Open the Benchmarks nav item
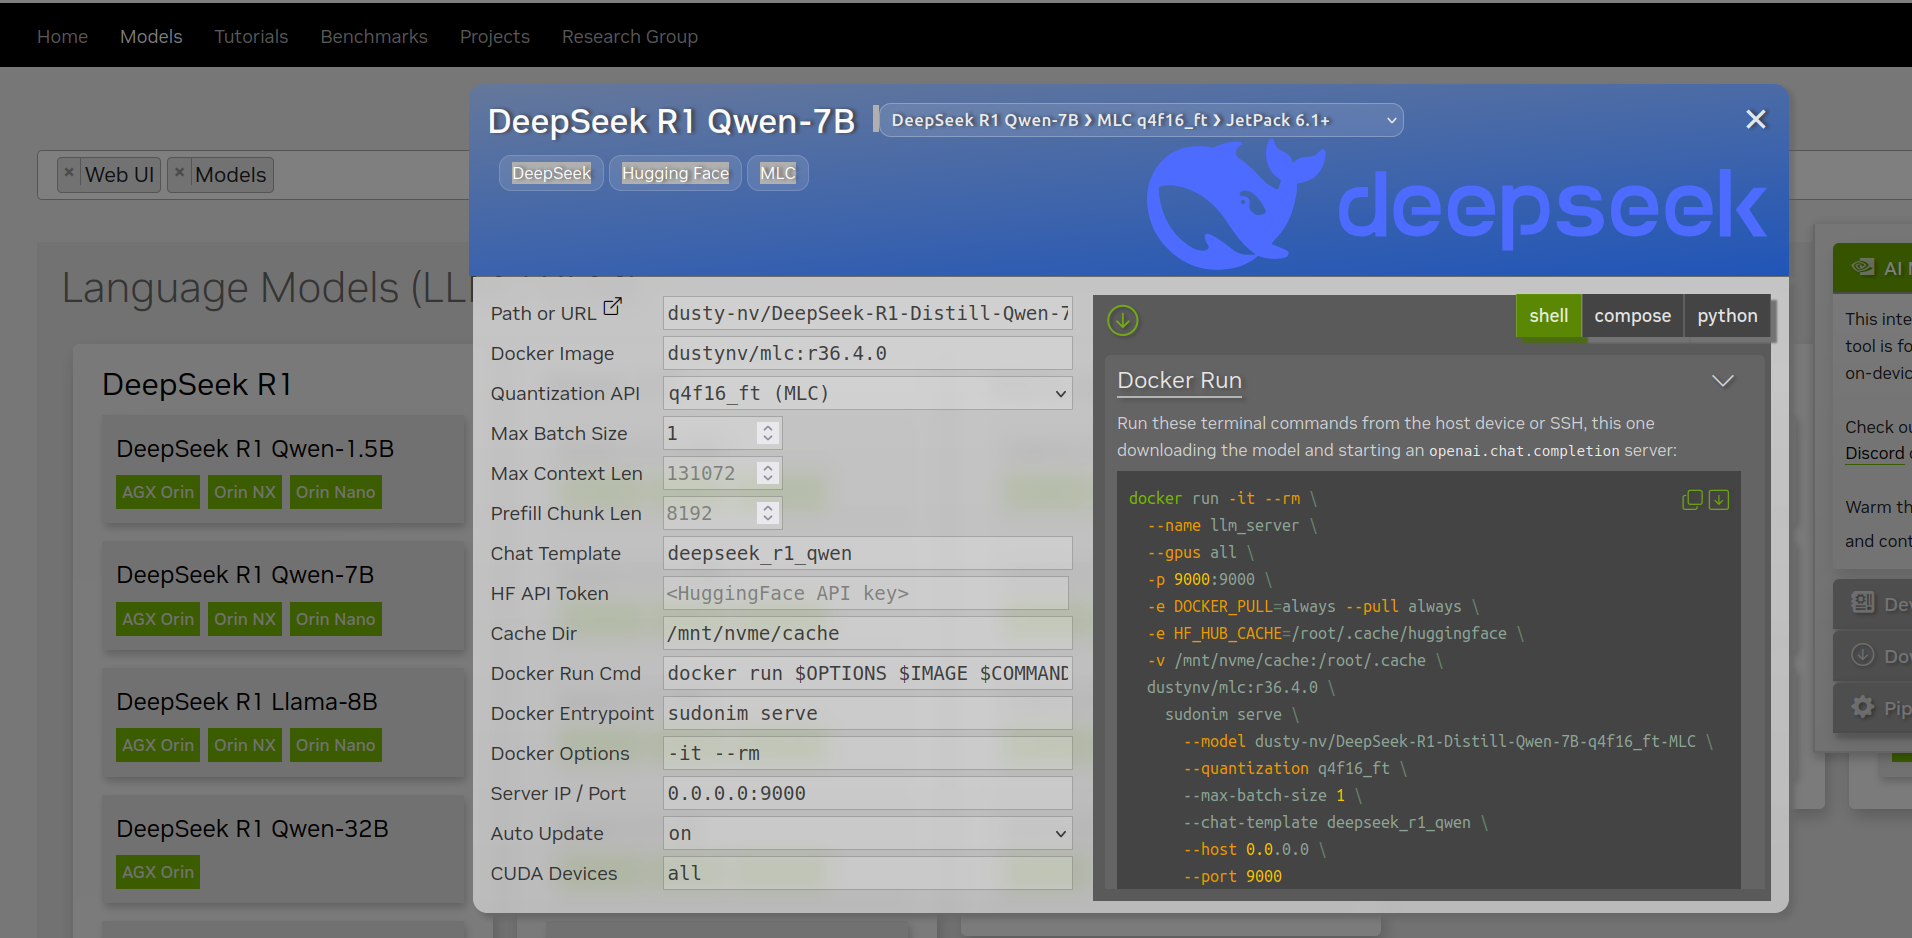The height and width of the screenshot is (938, 1912). [374, 37]
